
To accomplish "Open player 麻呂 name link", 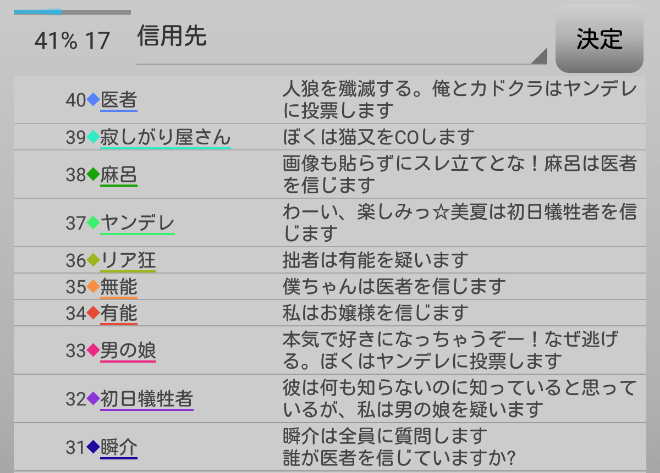I will pyautogui.click(x=118, y=175).
